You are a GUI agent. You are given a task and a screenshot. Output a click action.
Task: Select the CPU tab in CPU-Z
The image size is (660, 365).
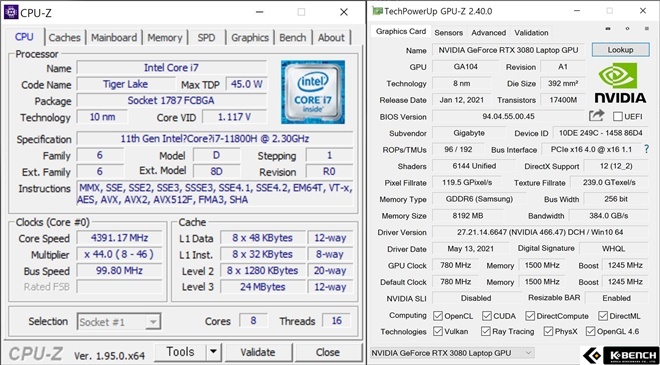click(x=24, y=37)
